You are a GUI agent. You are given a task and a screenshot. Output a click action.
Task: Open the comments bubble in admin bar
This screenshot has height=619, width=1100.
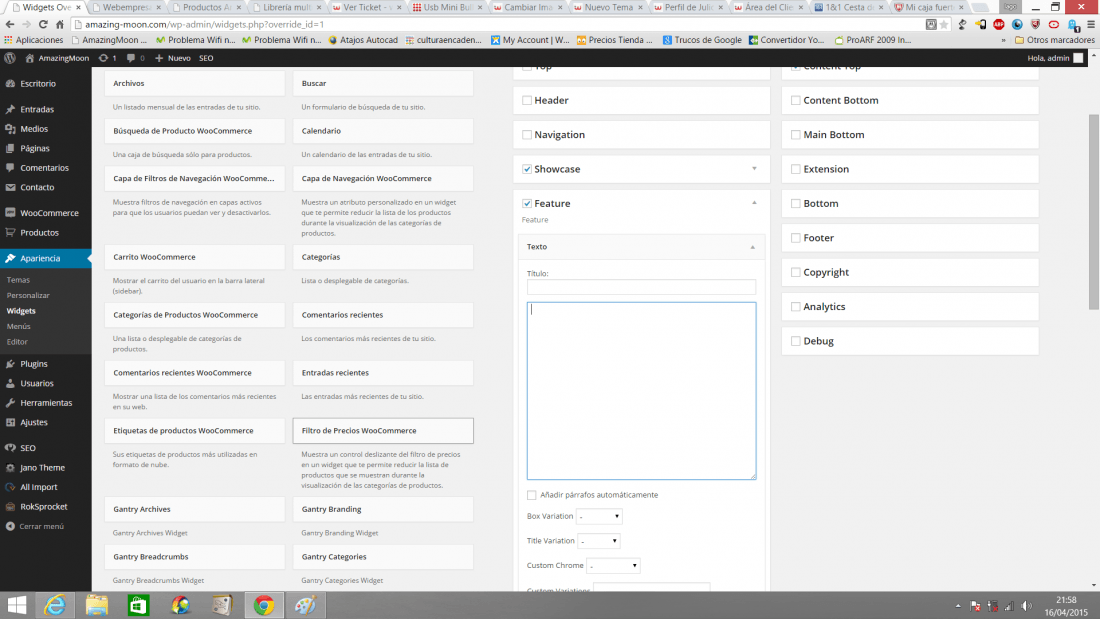130,58
